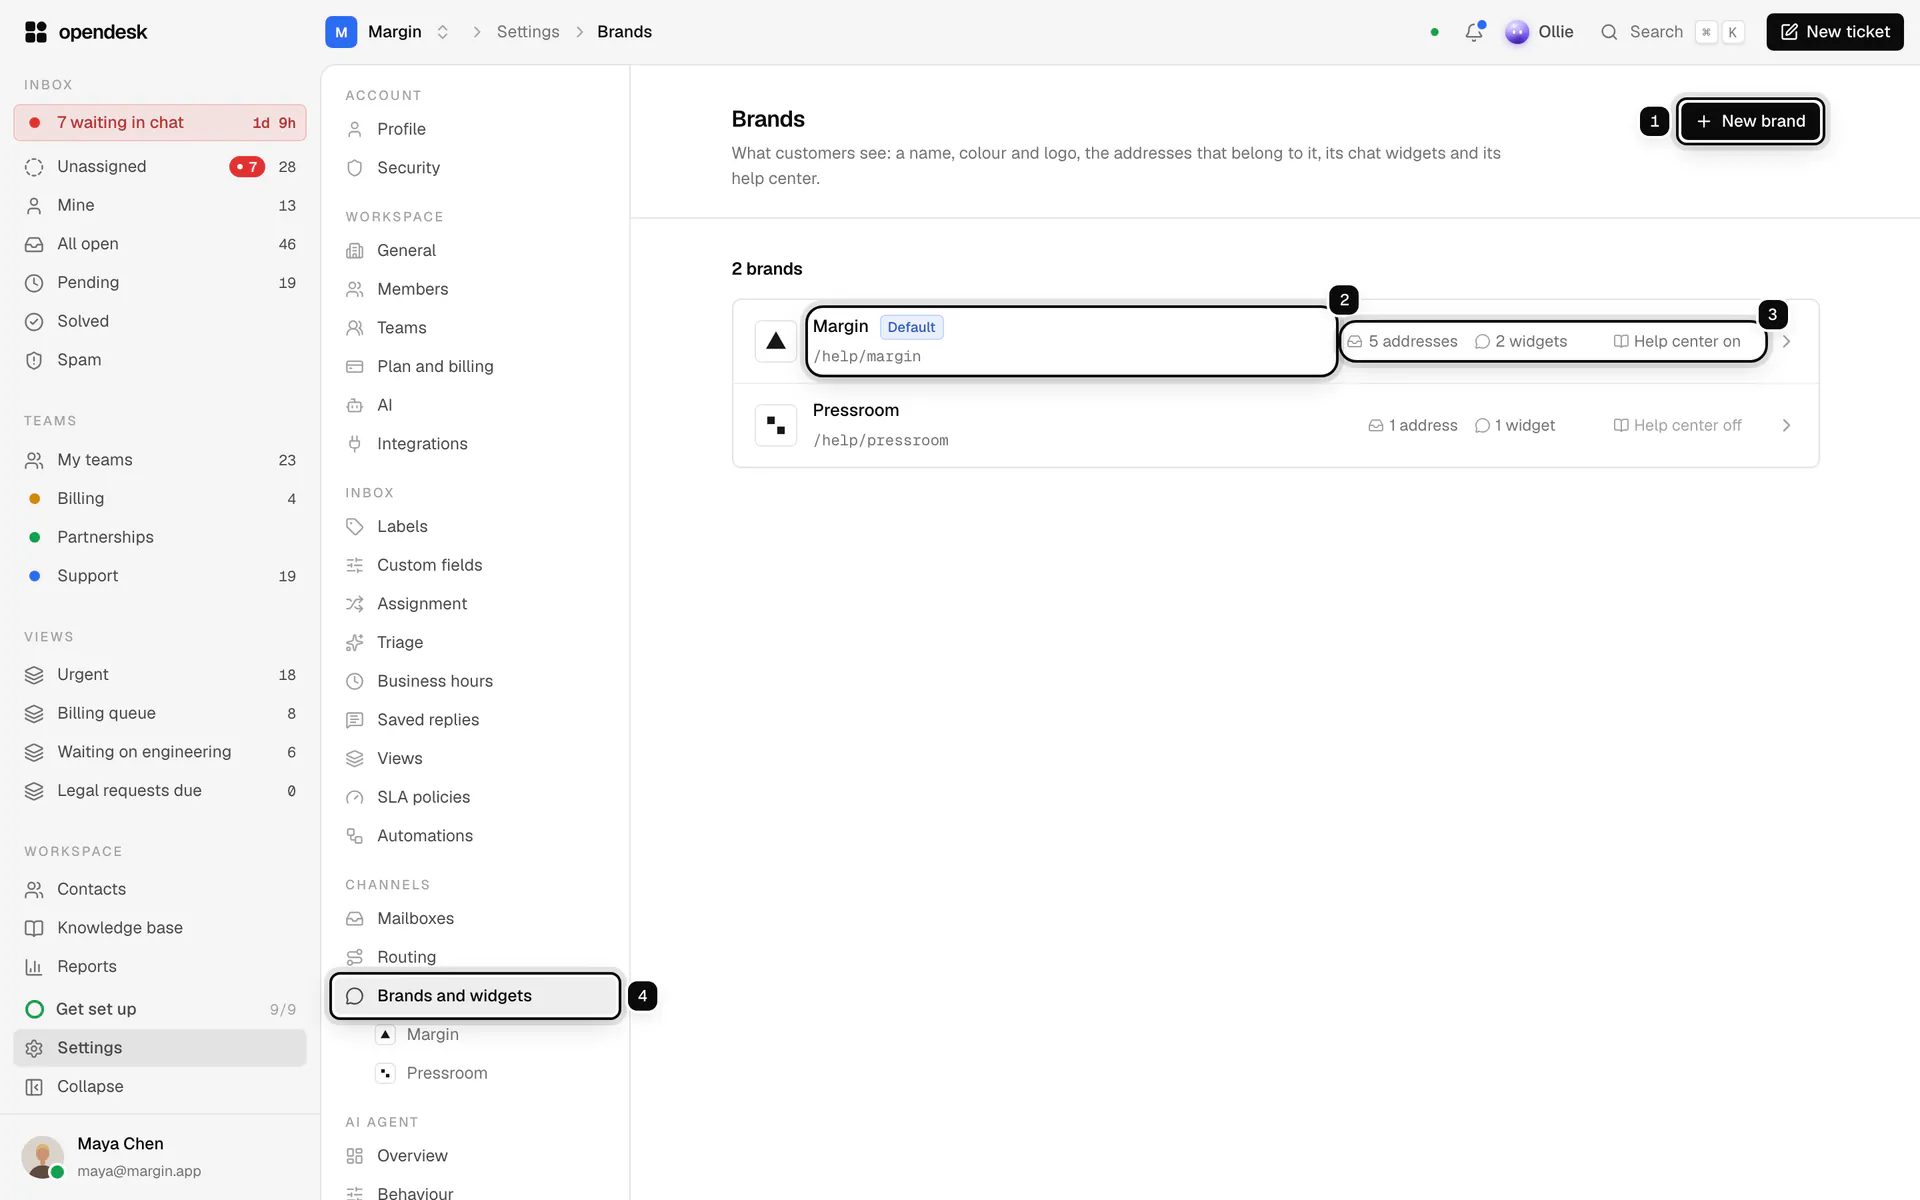Viewport: 1920px width, 1200px height.
Task: Click the opendesk logo icon
Action: pyautogui.click(x=36, y=32)
